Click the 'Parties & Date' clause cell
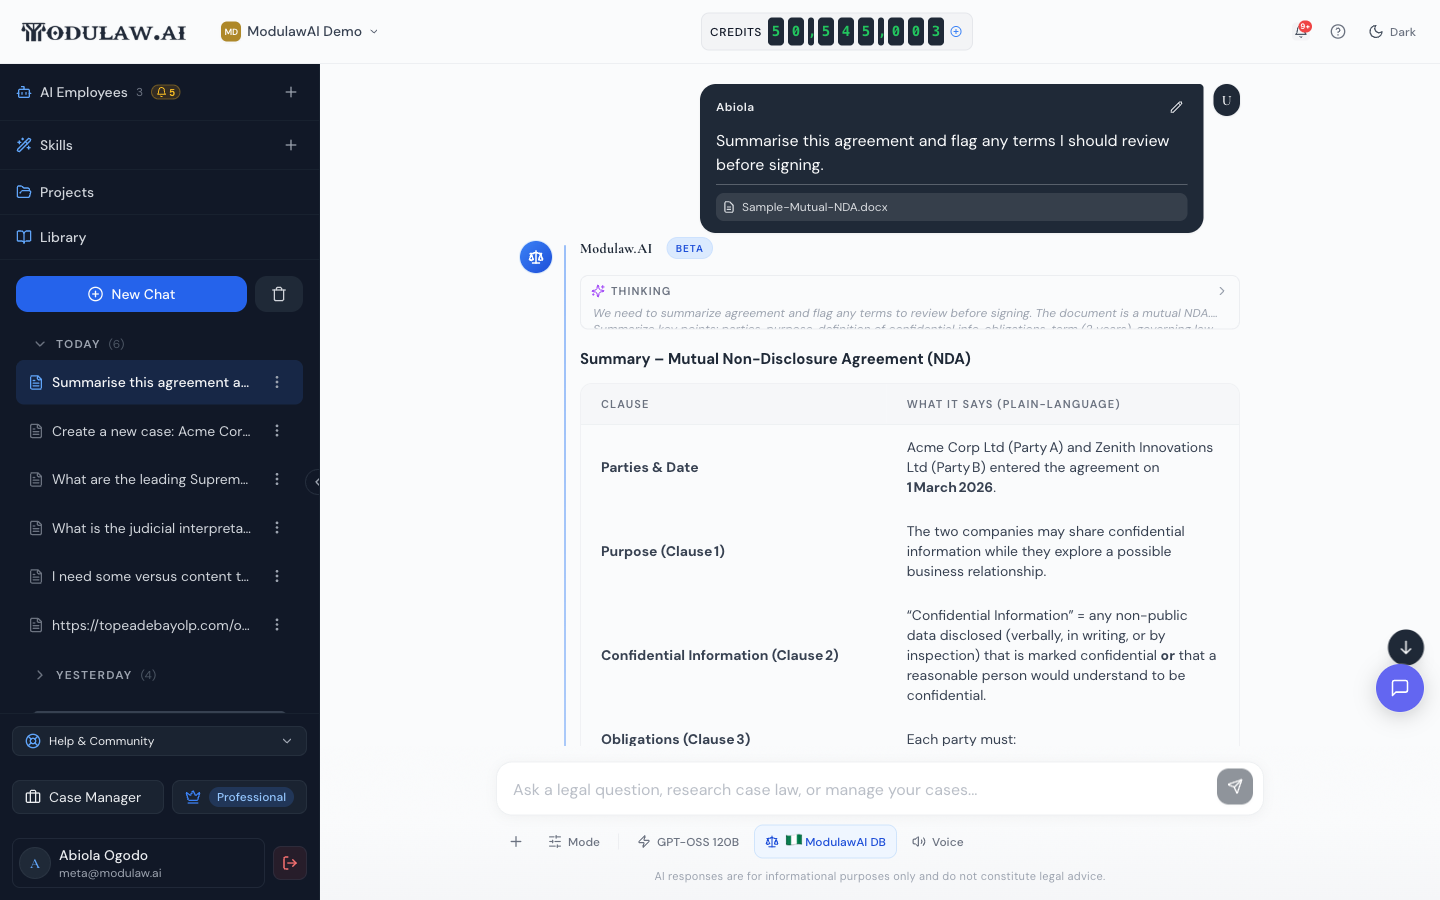The width and height of the screenshot is (1440, 900). (x=650, y=467)
